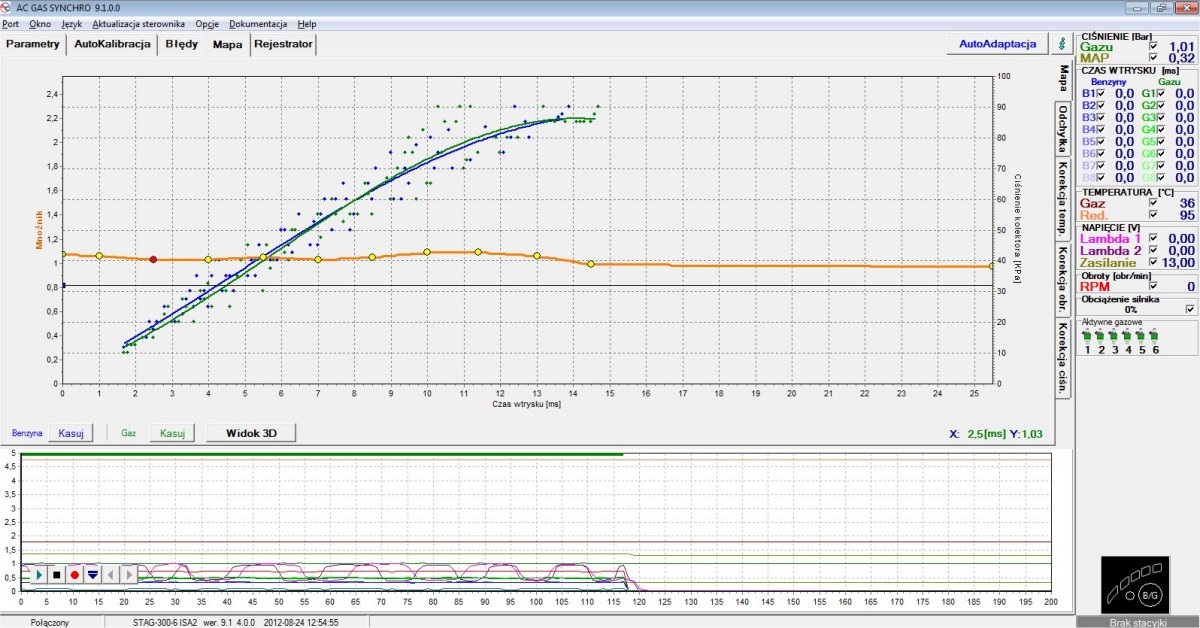Toggle the Red. temperature checkbox
Viewport: 1200px width, 628px height.
tap(1154, 214)
